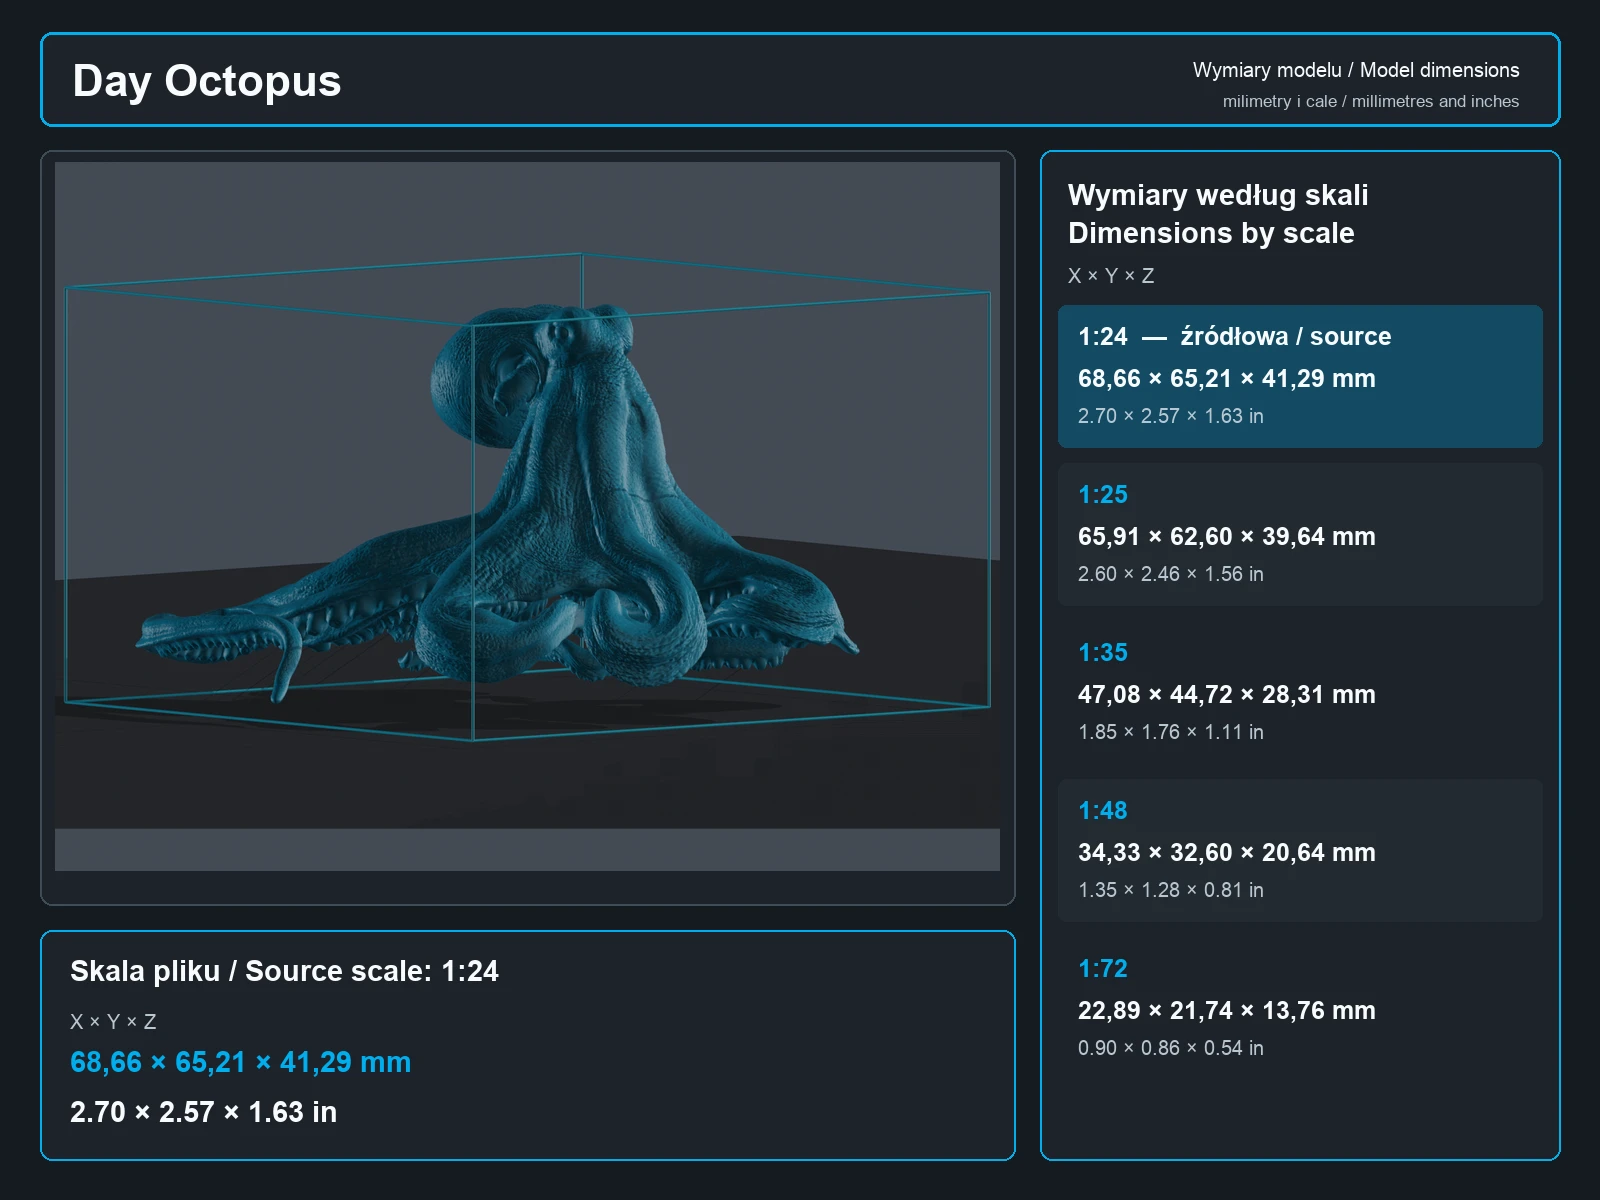Click the octopus 3D model preview image
Viewport: 1600px width, 1200px height.
pos(527,516)
